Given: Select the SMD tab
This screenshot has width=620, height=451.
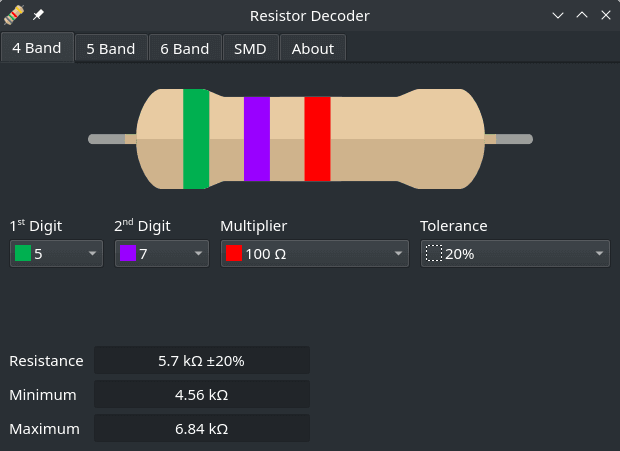Looking at the screenshot, I should (x=250, y=48).
